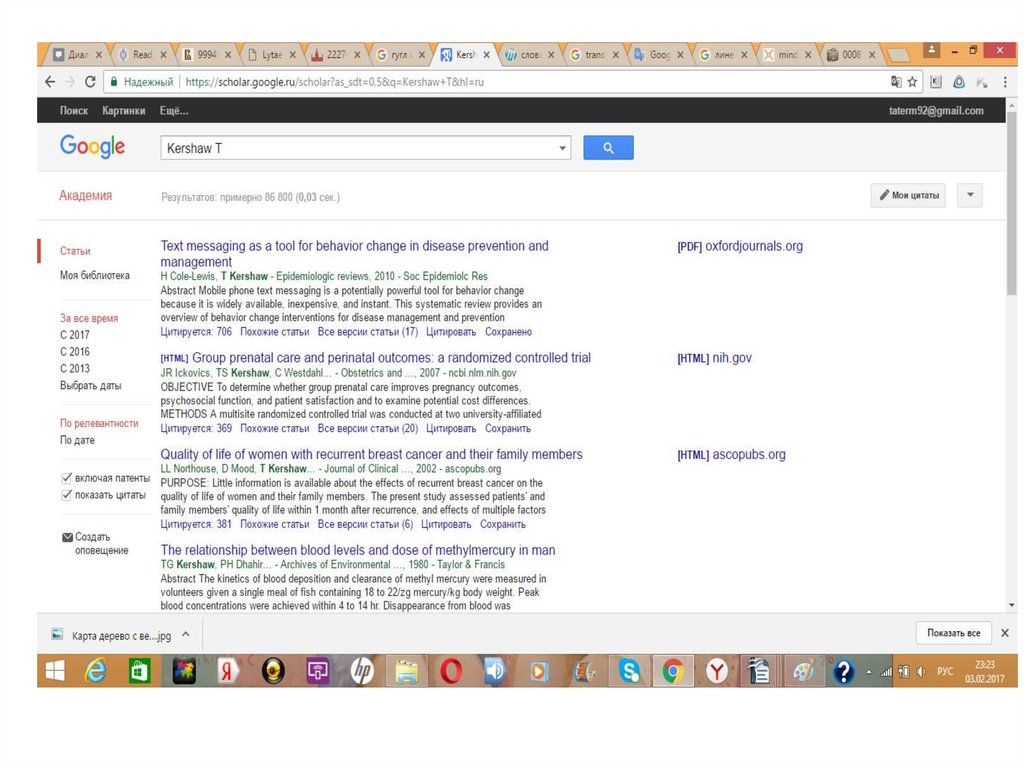The image size is (1024, 767).
Task: Open the dropdown next to 'Мои цитаты'
Action: tap(969, 196)
